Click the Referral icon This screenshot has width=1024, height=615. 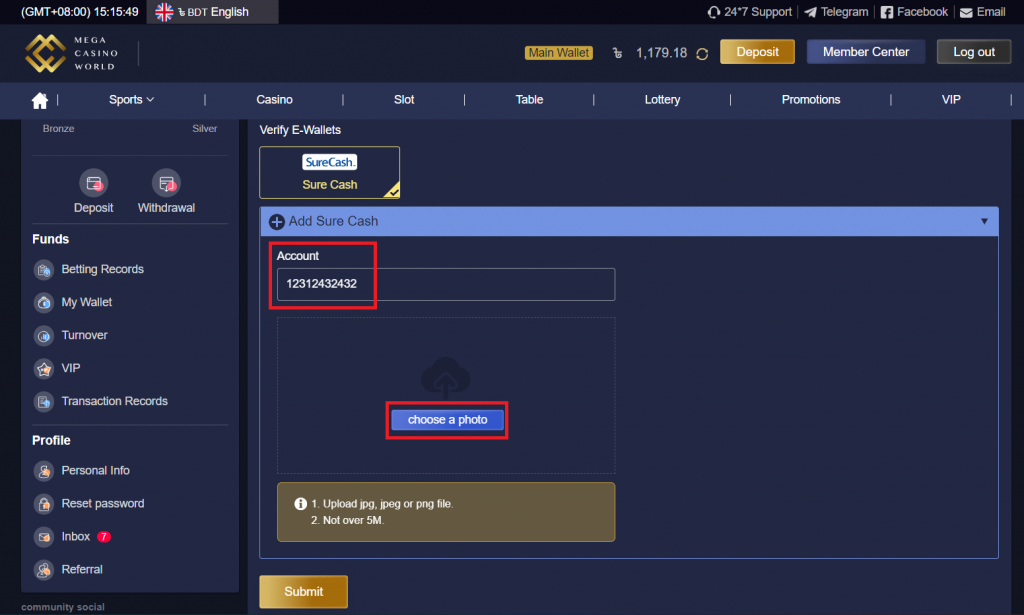click(x=44, y=570)
